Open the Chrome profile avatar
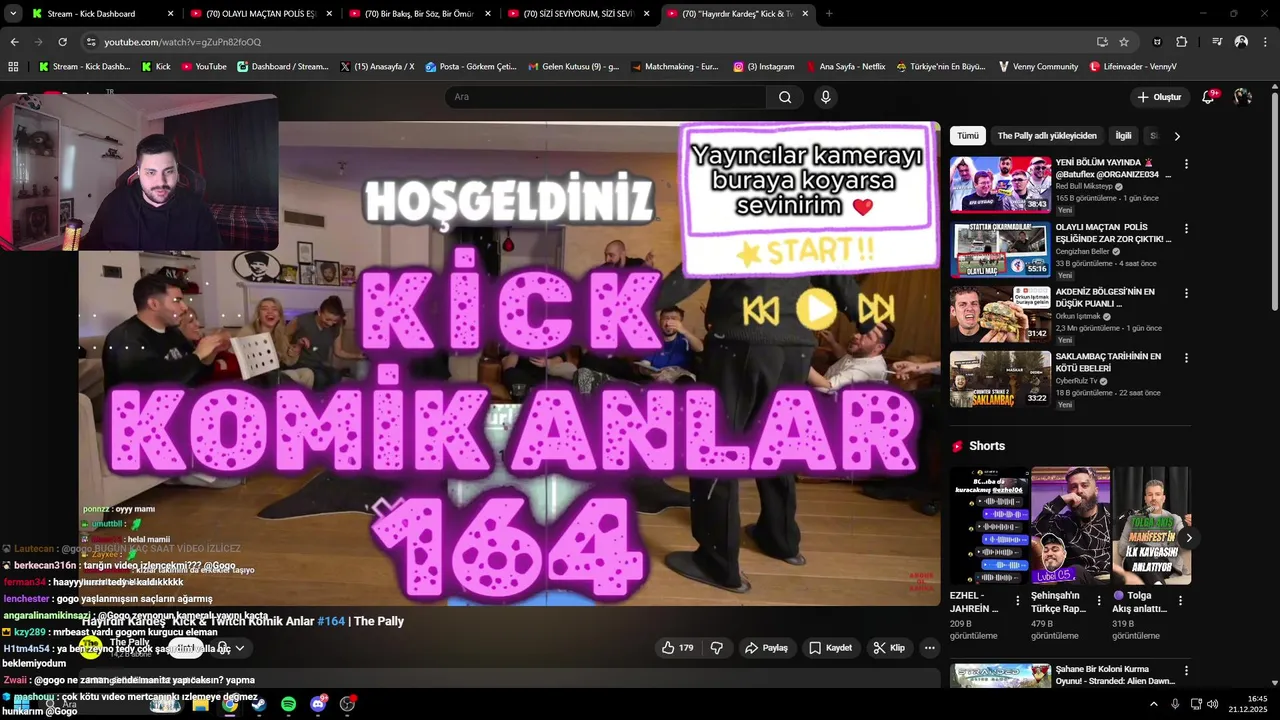1280x720 pixels. click(x=1241, y=42)
